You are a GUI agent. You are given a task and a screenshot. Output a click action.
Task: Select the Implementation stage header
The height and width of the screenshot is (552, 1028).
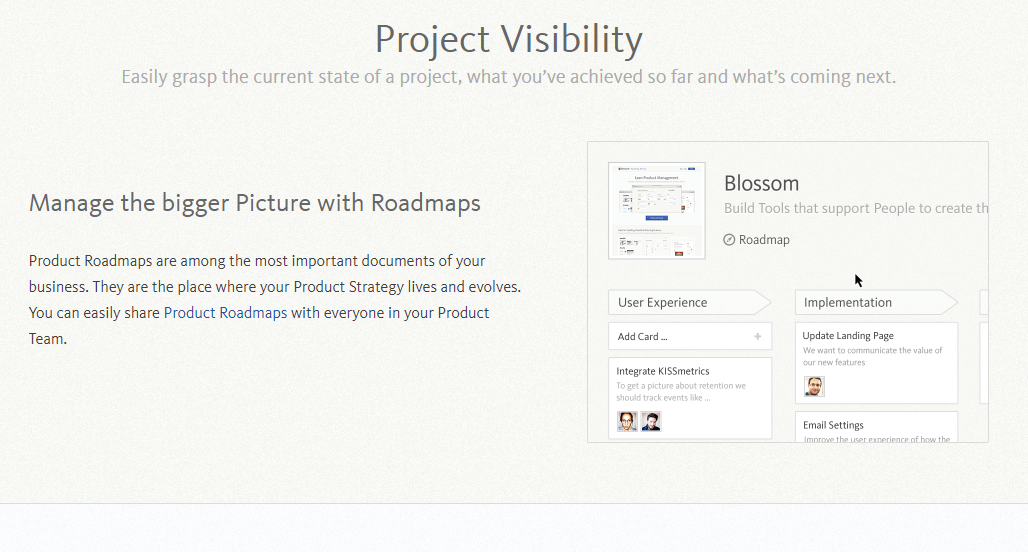[874, 303]
